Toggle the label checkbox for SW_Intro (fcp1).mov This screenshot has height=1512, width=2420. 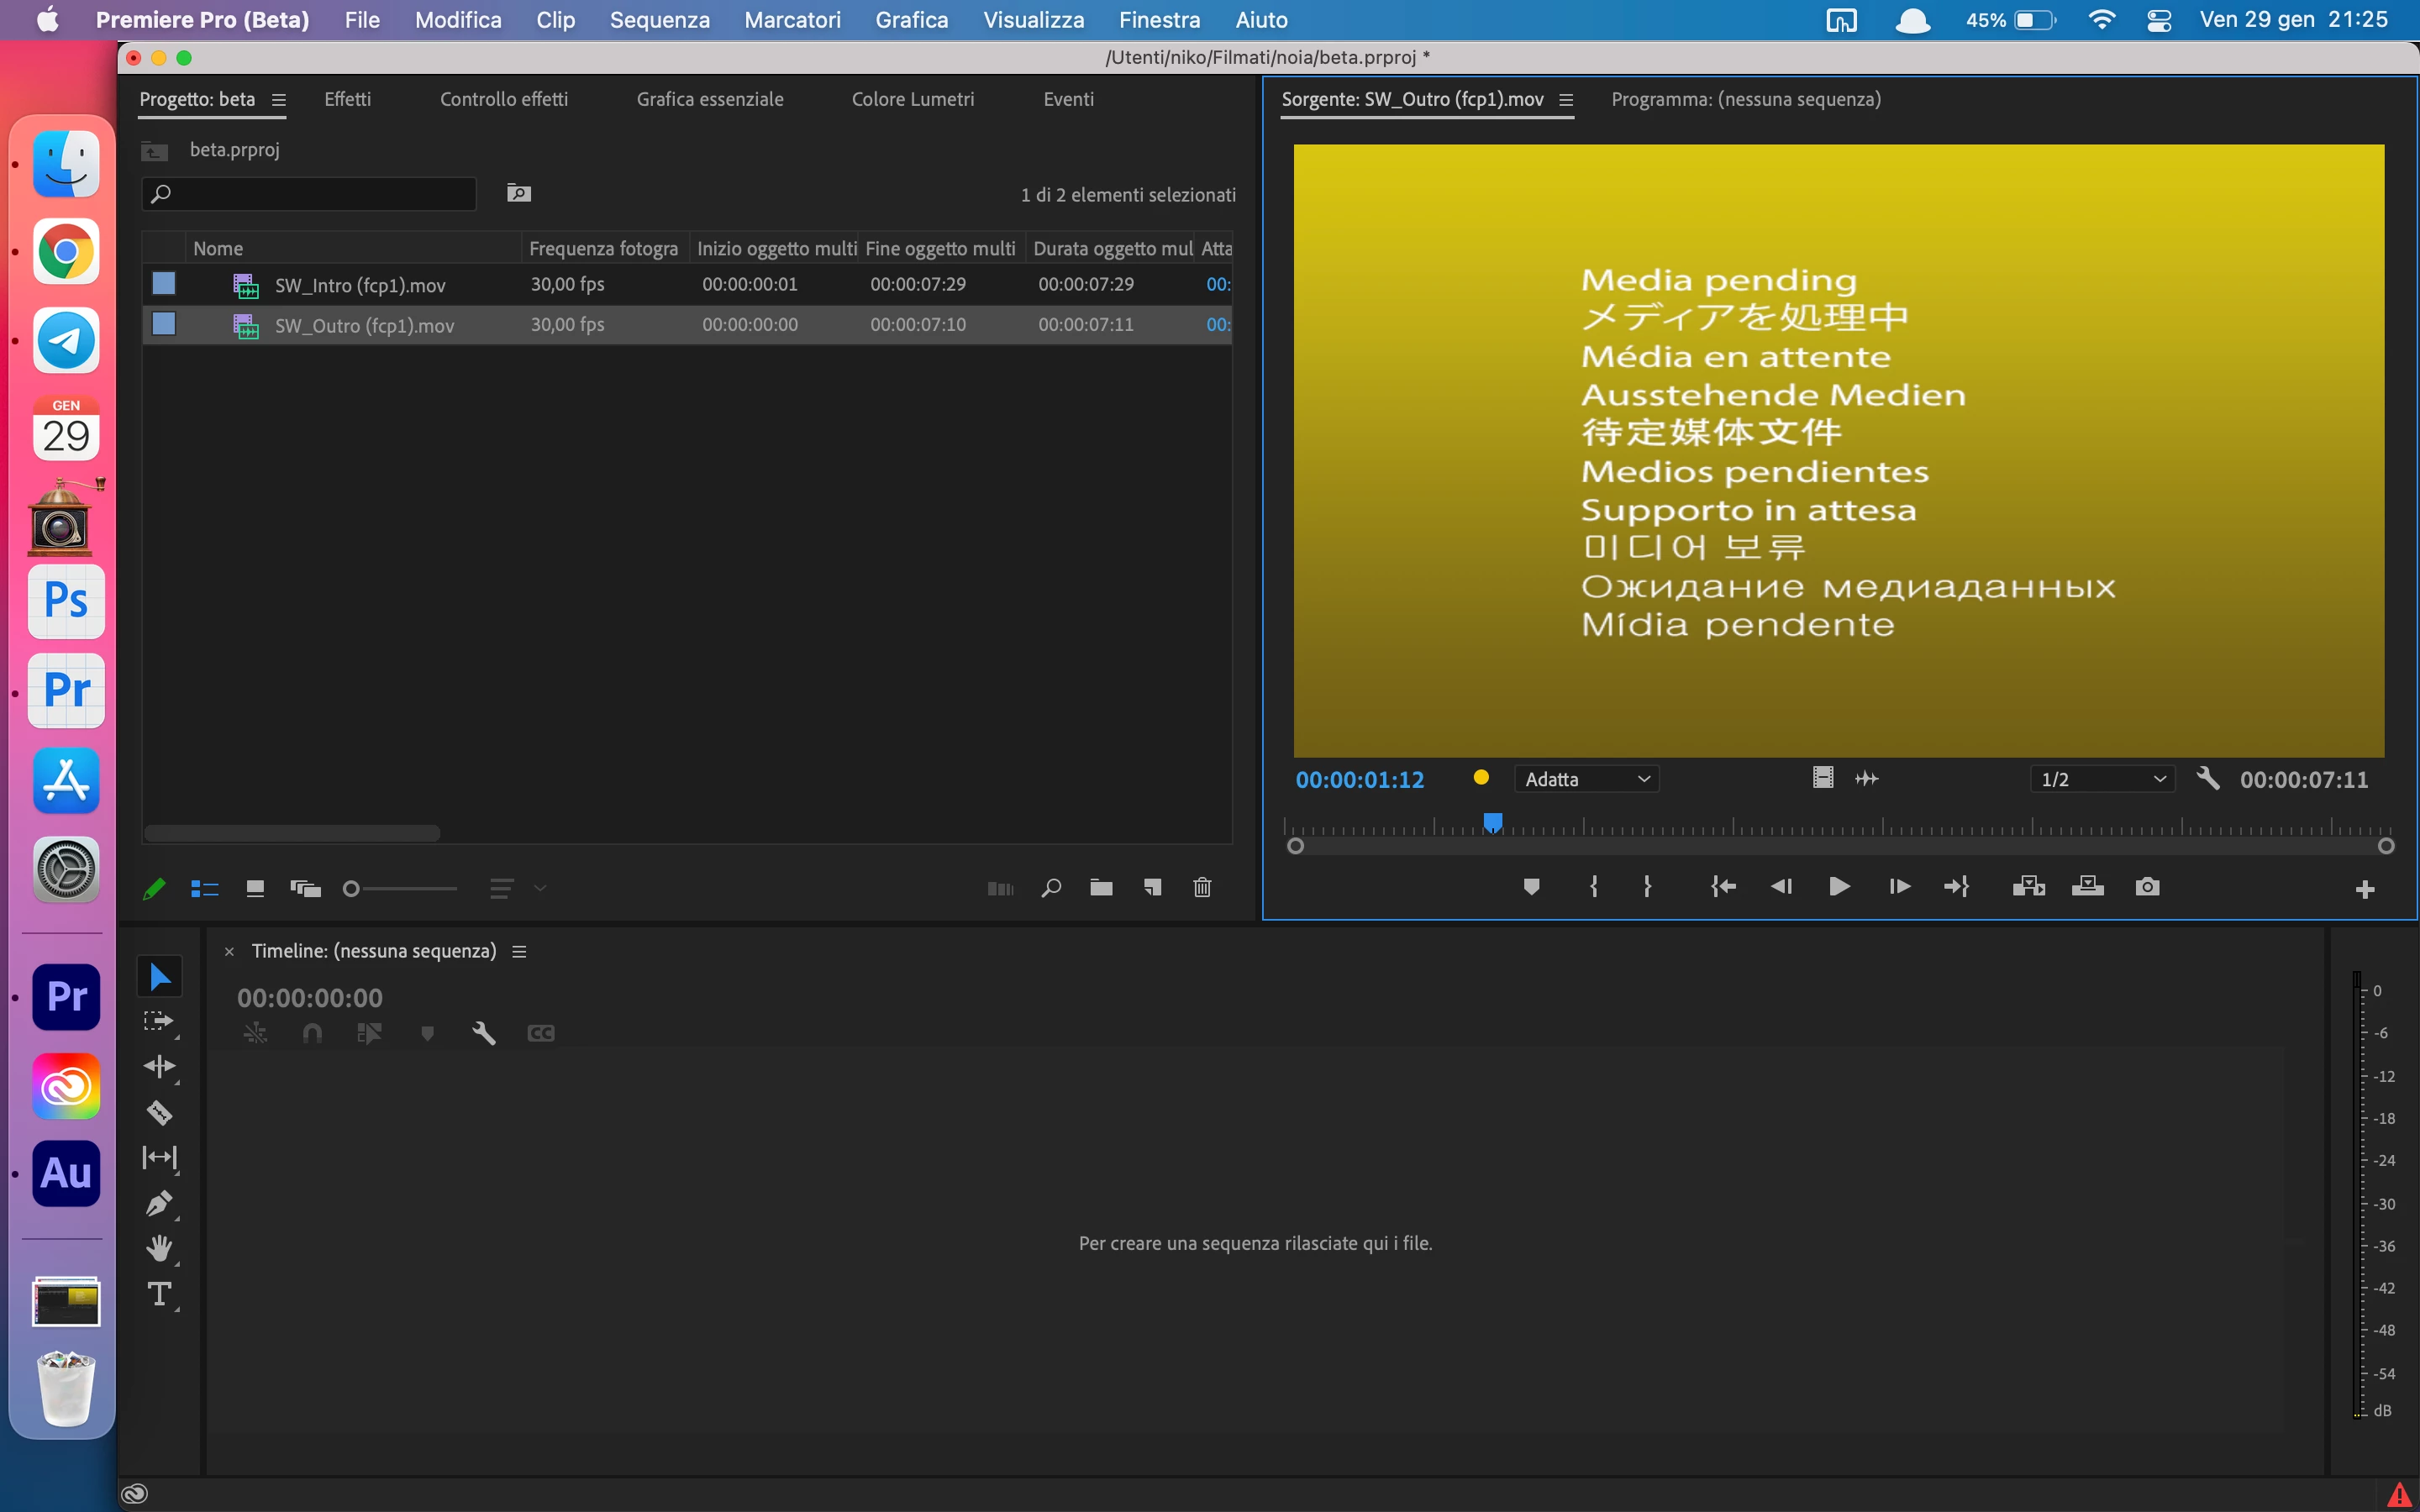(164, 284)
